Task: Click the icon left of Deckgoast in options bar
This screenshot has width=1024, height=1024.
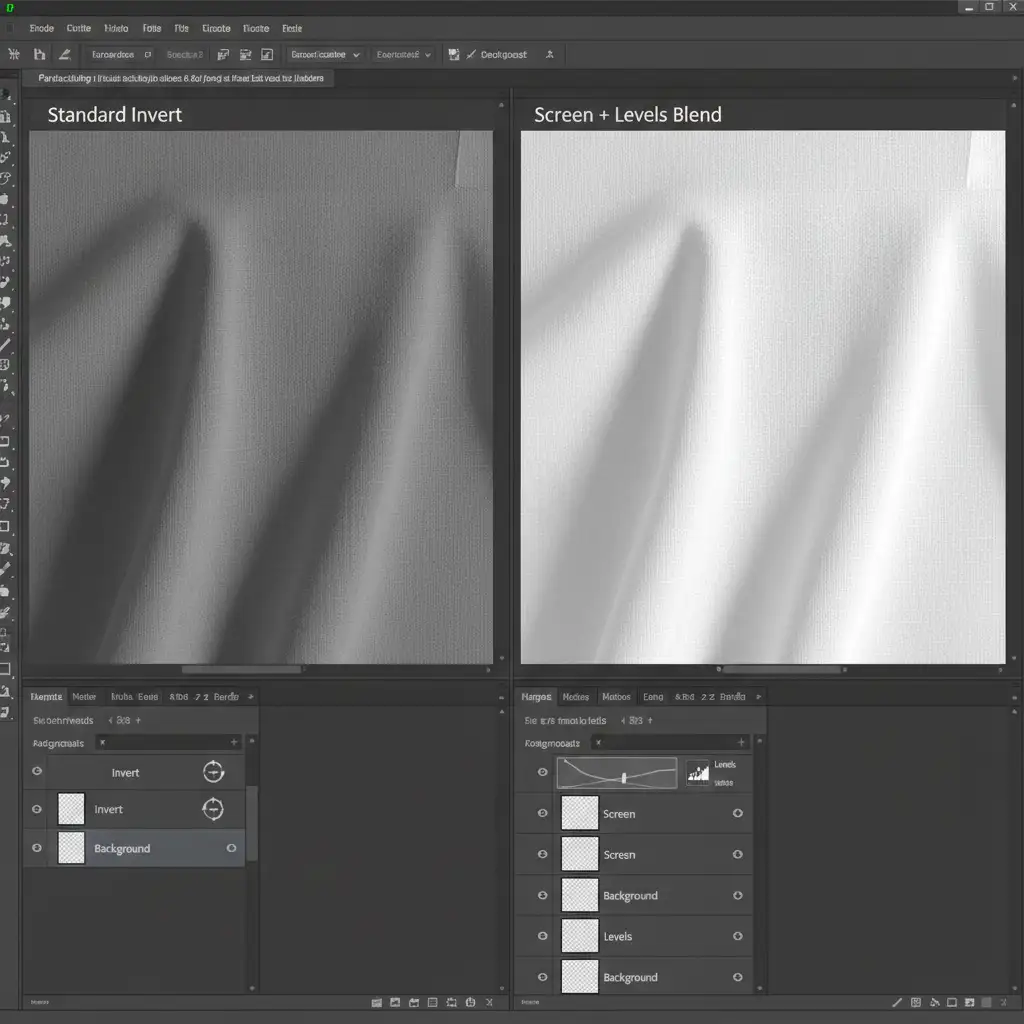Action: 454,55
